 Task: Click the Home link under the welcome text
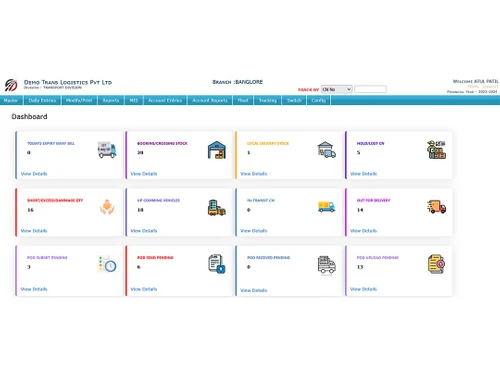473,86
